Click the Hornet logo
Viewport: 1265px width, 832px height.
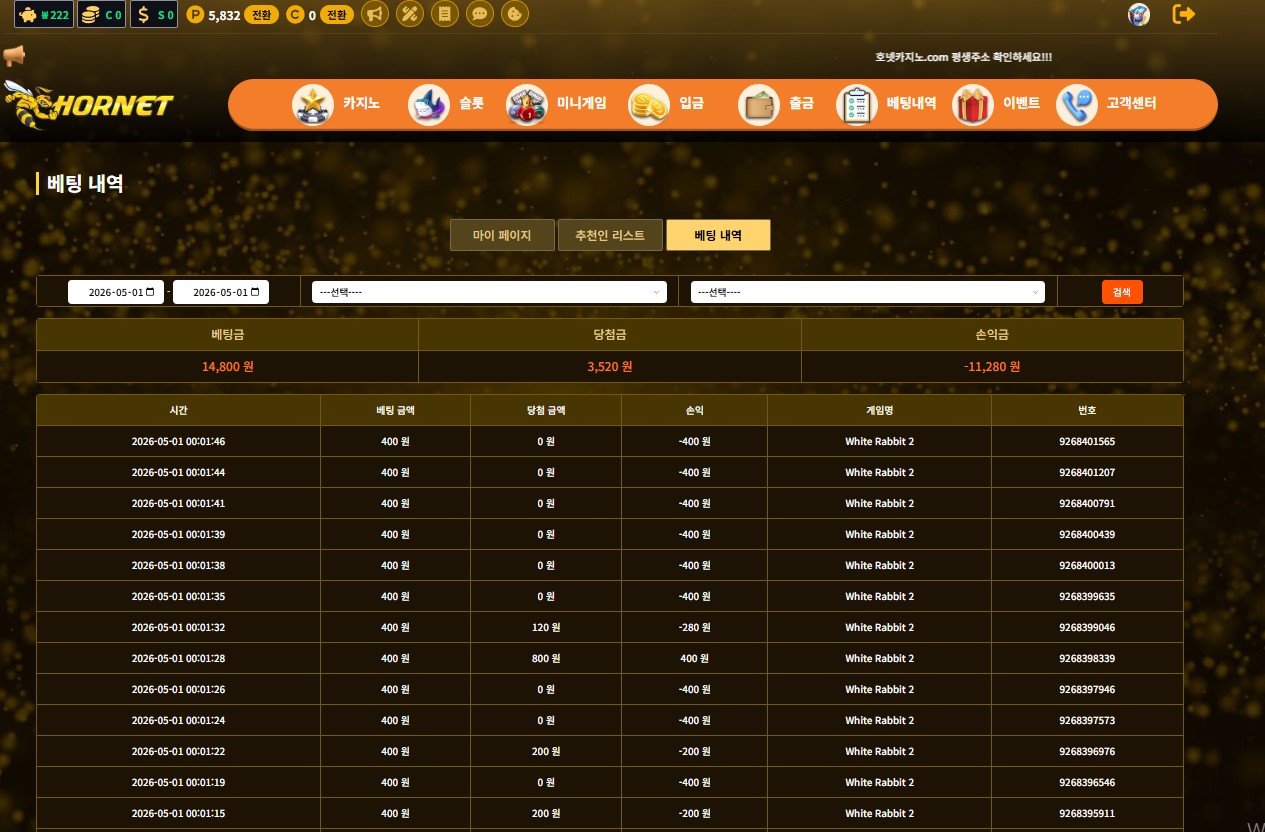pos(89,105)
